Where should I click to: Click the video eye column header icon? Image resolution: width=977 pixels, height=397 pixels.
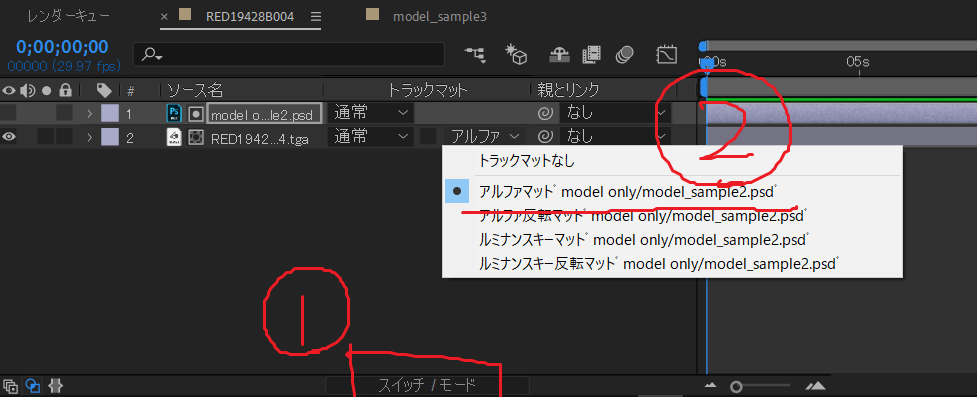pos(9,91)
